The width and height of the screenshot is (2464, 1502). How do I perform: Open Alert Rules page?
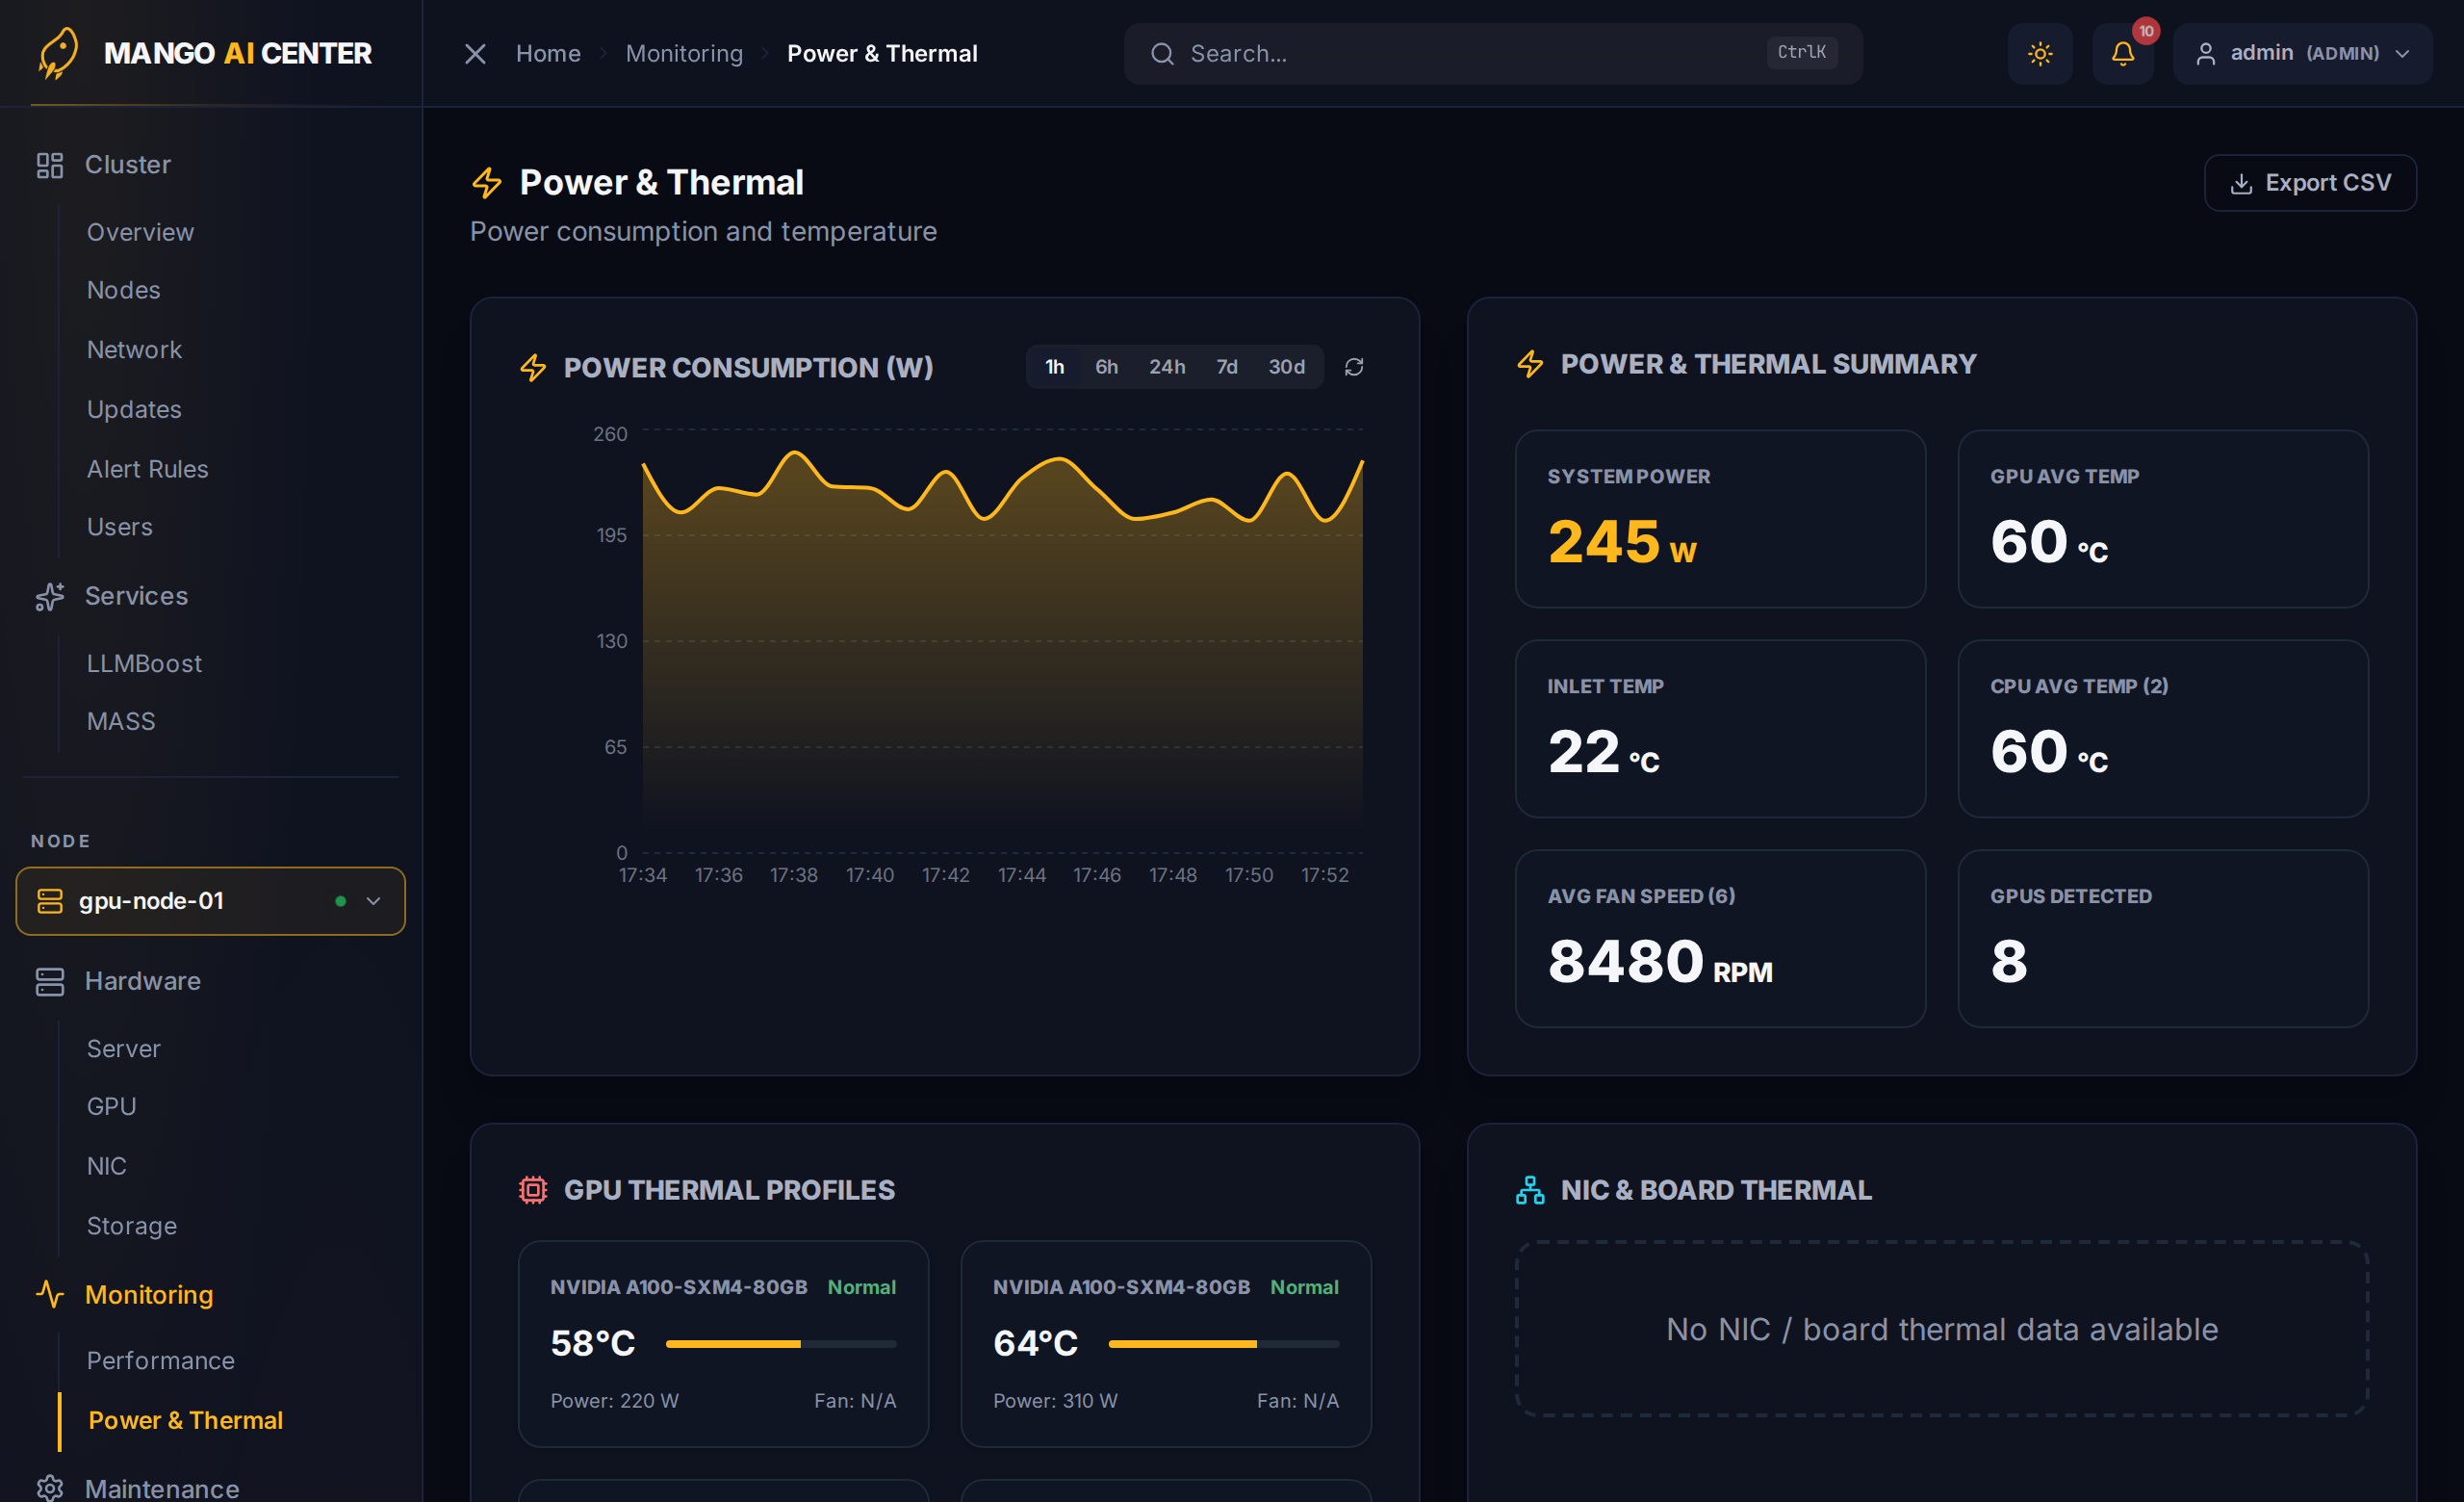[x=147, y=469]
